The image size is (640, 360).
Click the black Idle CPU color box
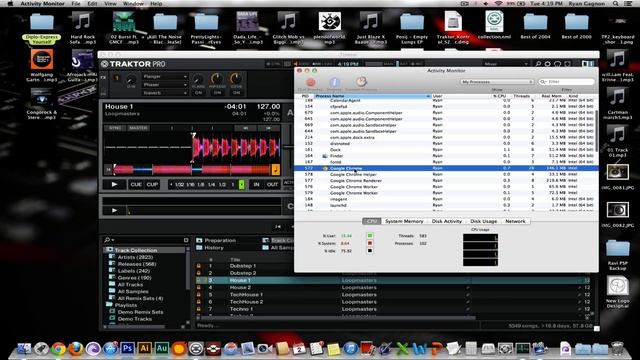(370, 250)
